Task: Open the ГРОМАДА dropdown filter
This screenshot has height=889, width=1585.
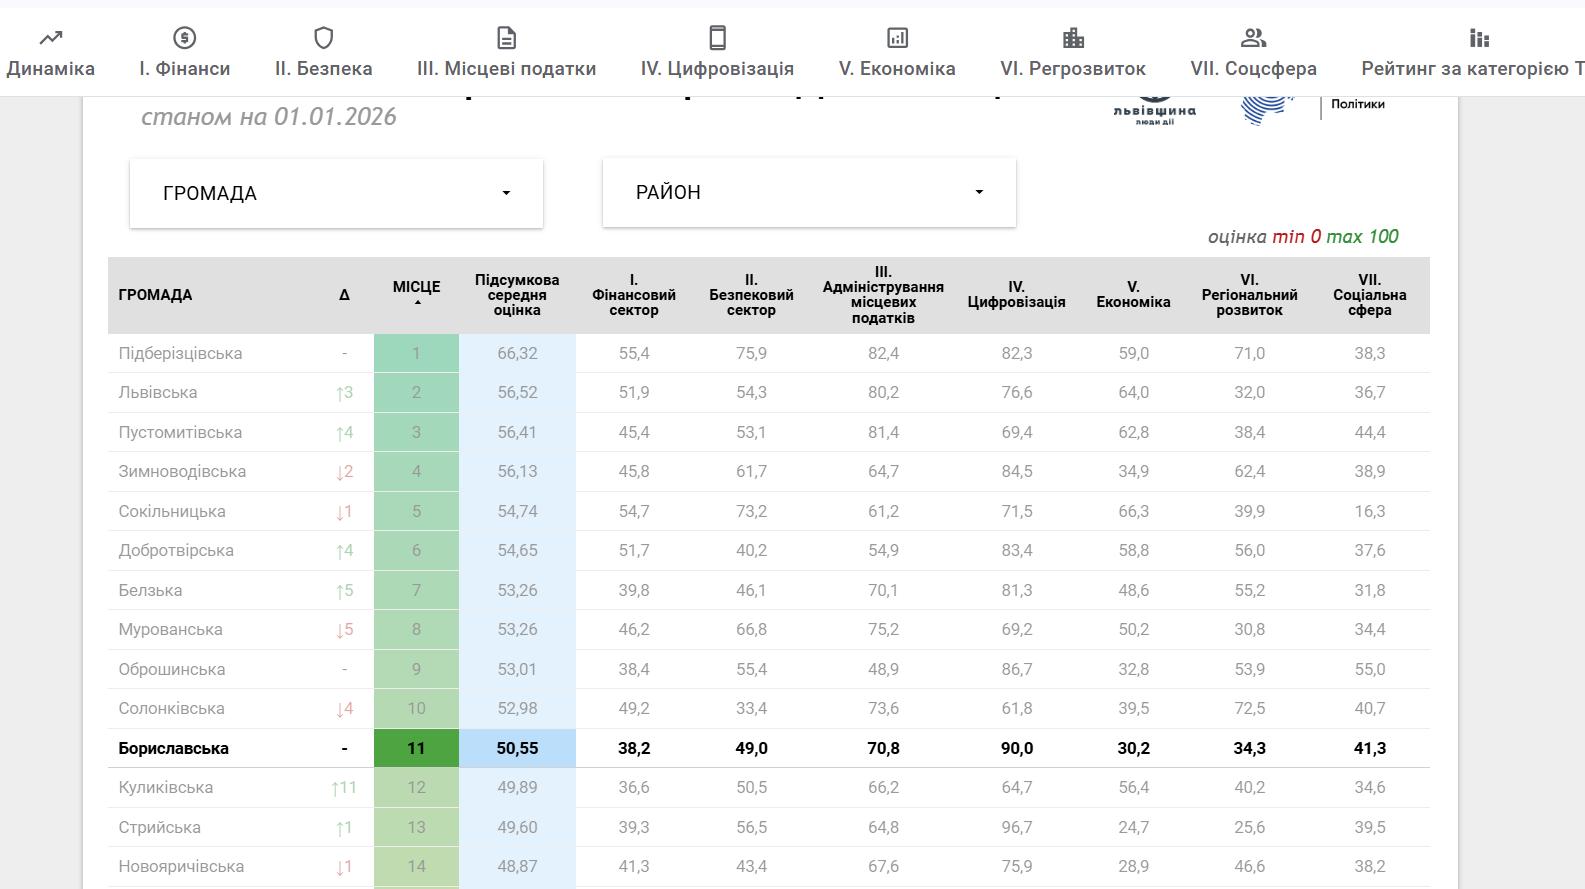Action: click(336, 193)
